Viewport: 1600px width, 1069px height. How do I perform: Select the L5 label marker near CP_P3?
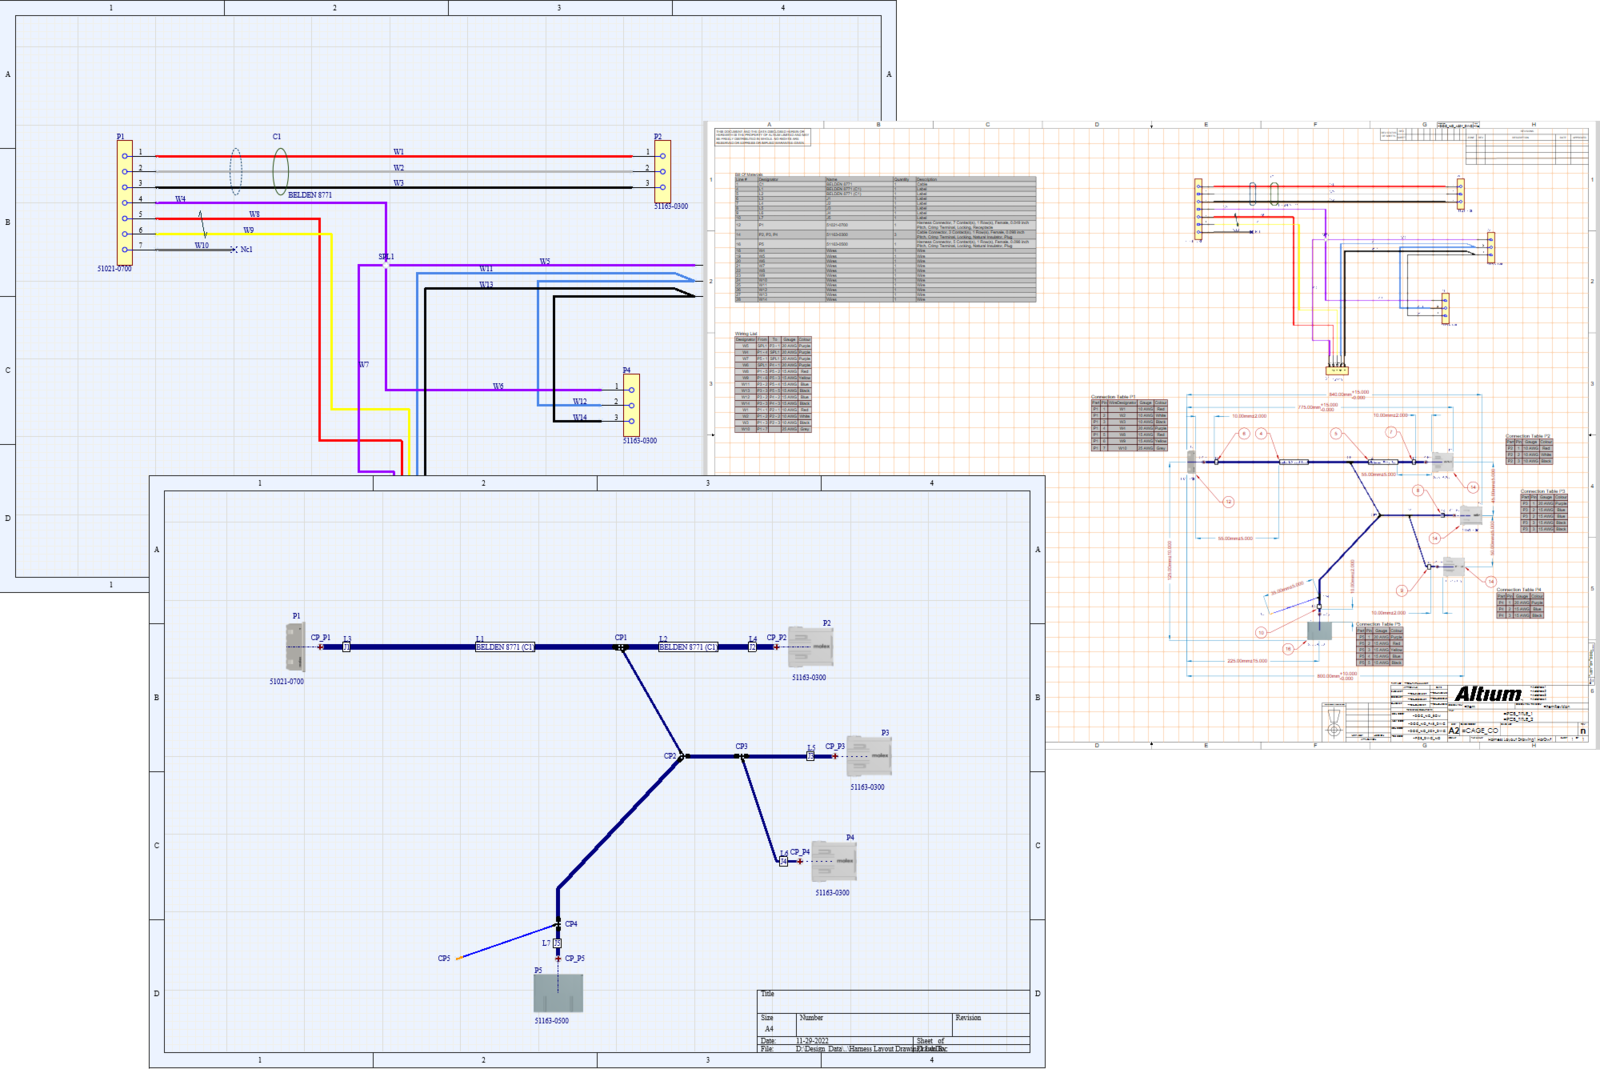click(811, 756)
